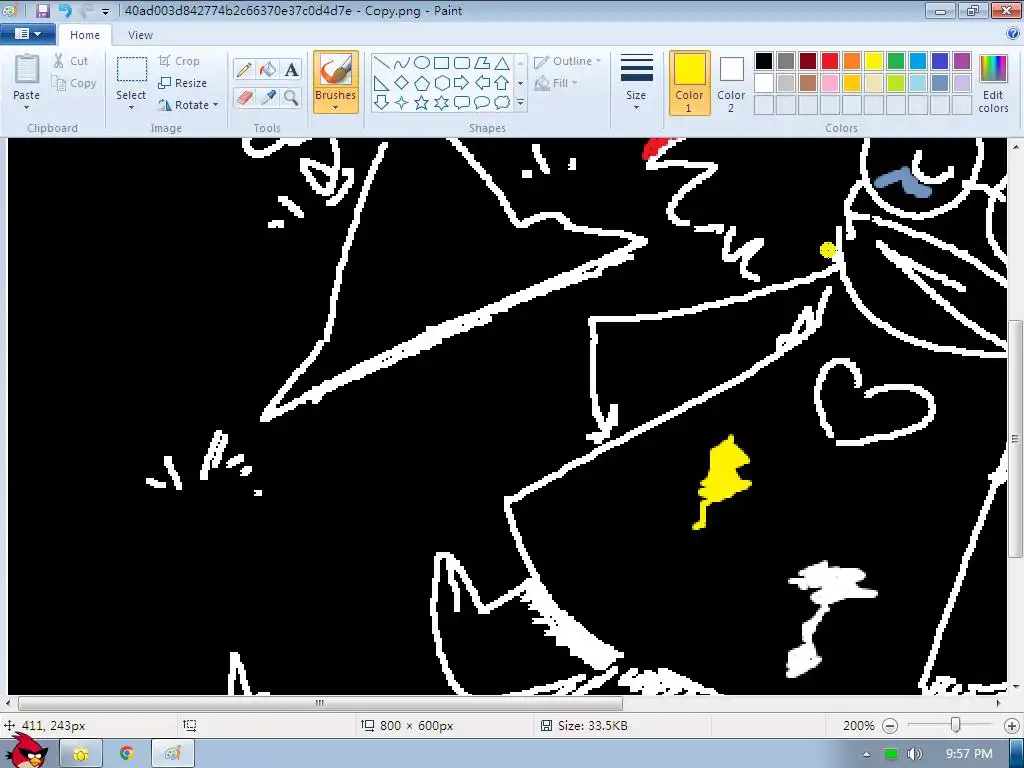The width and height of the screenshot is (1024, 768).
Task: Select the Eraser tool
Action: pyautogui.click(x=244, y=98)
